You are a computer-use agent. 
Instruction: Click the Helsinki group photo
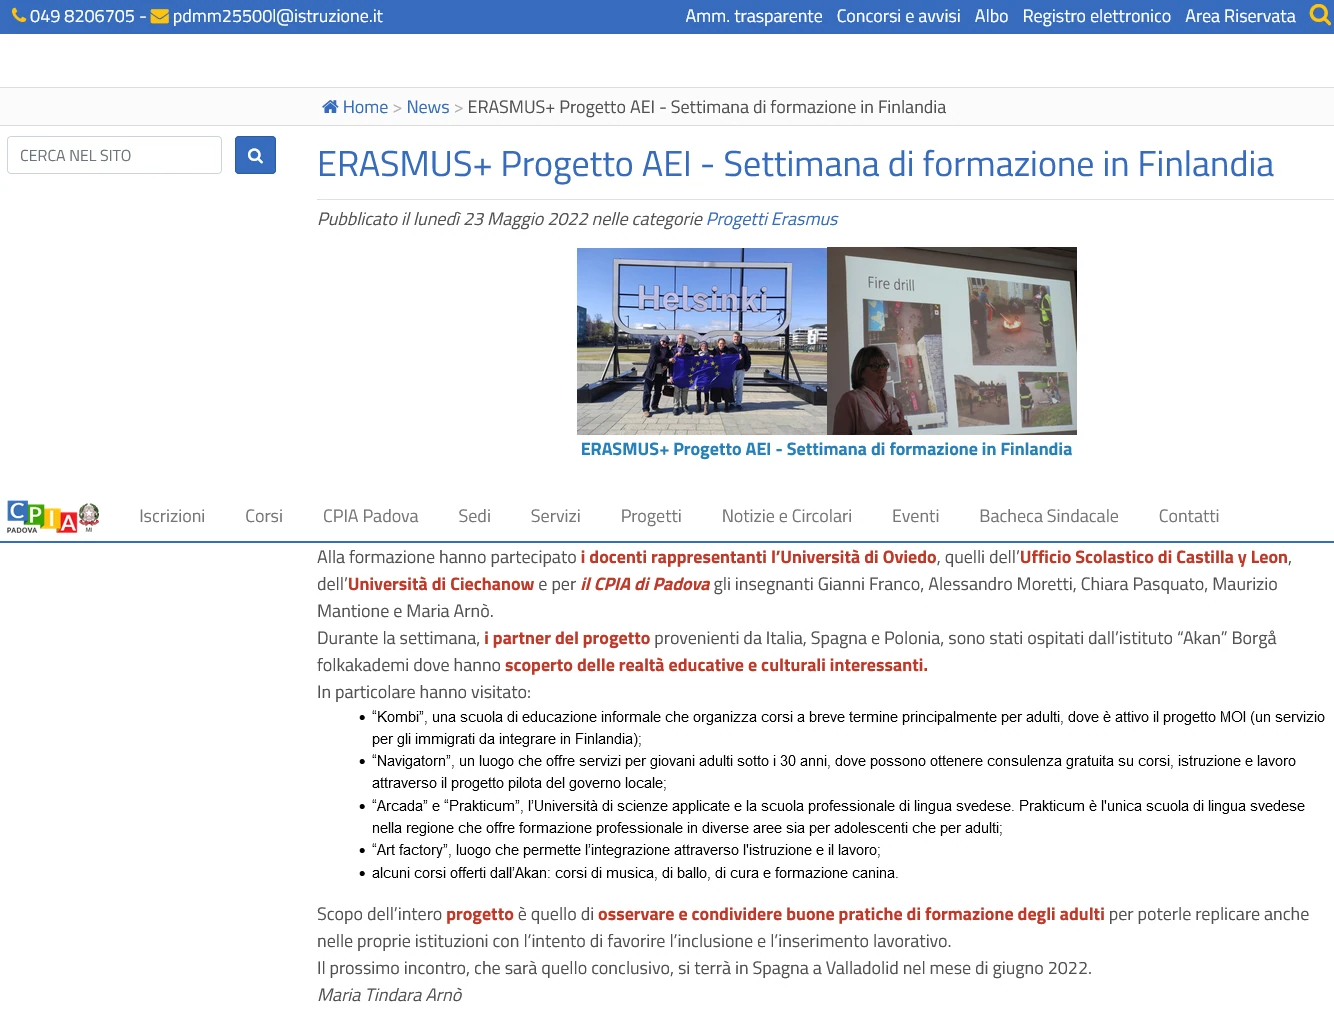pyautogui.click(x=702, y=340)
